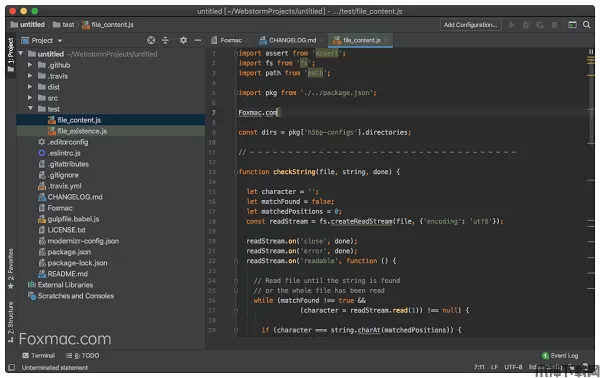Fold the import block at line 1
This screenshot has height=378, width=600.
click(x=236, y=54)
